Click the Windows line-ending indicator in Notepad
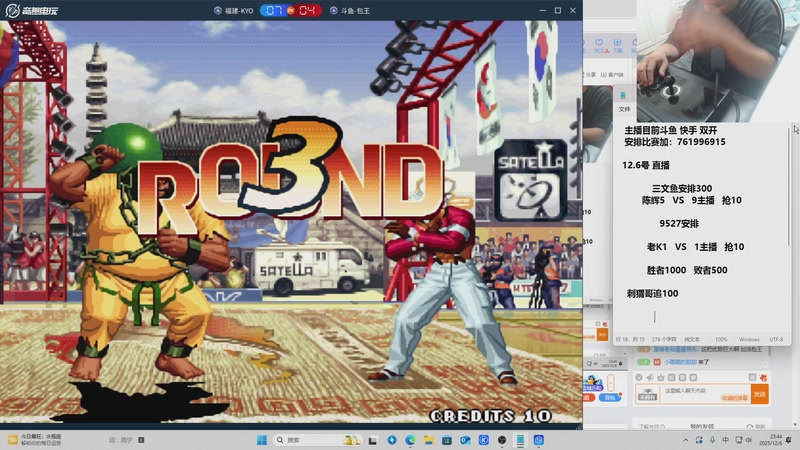 tap(749, 339)
